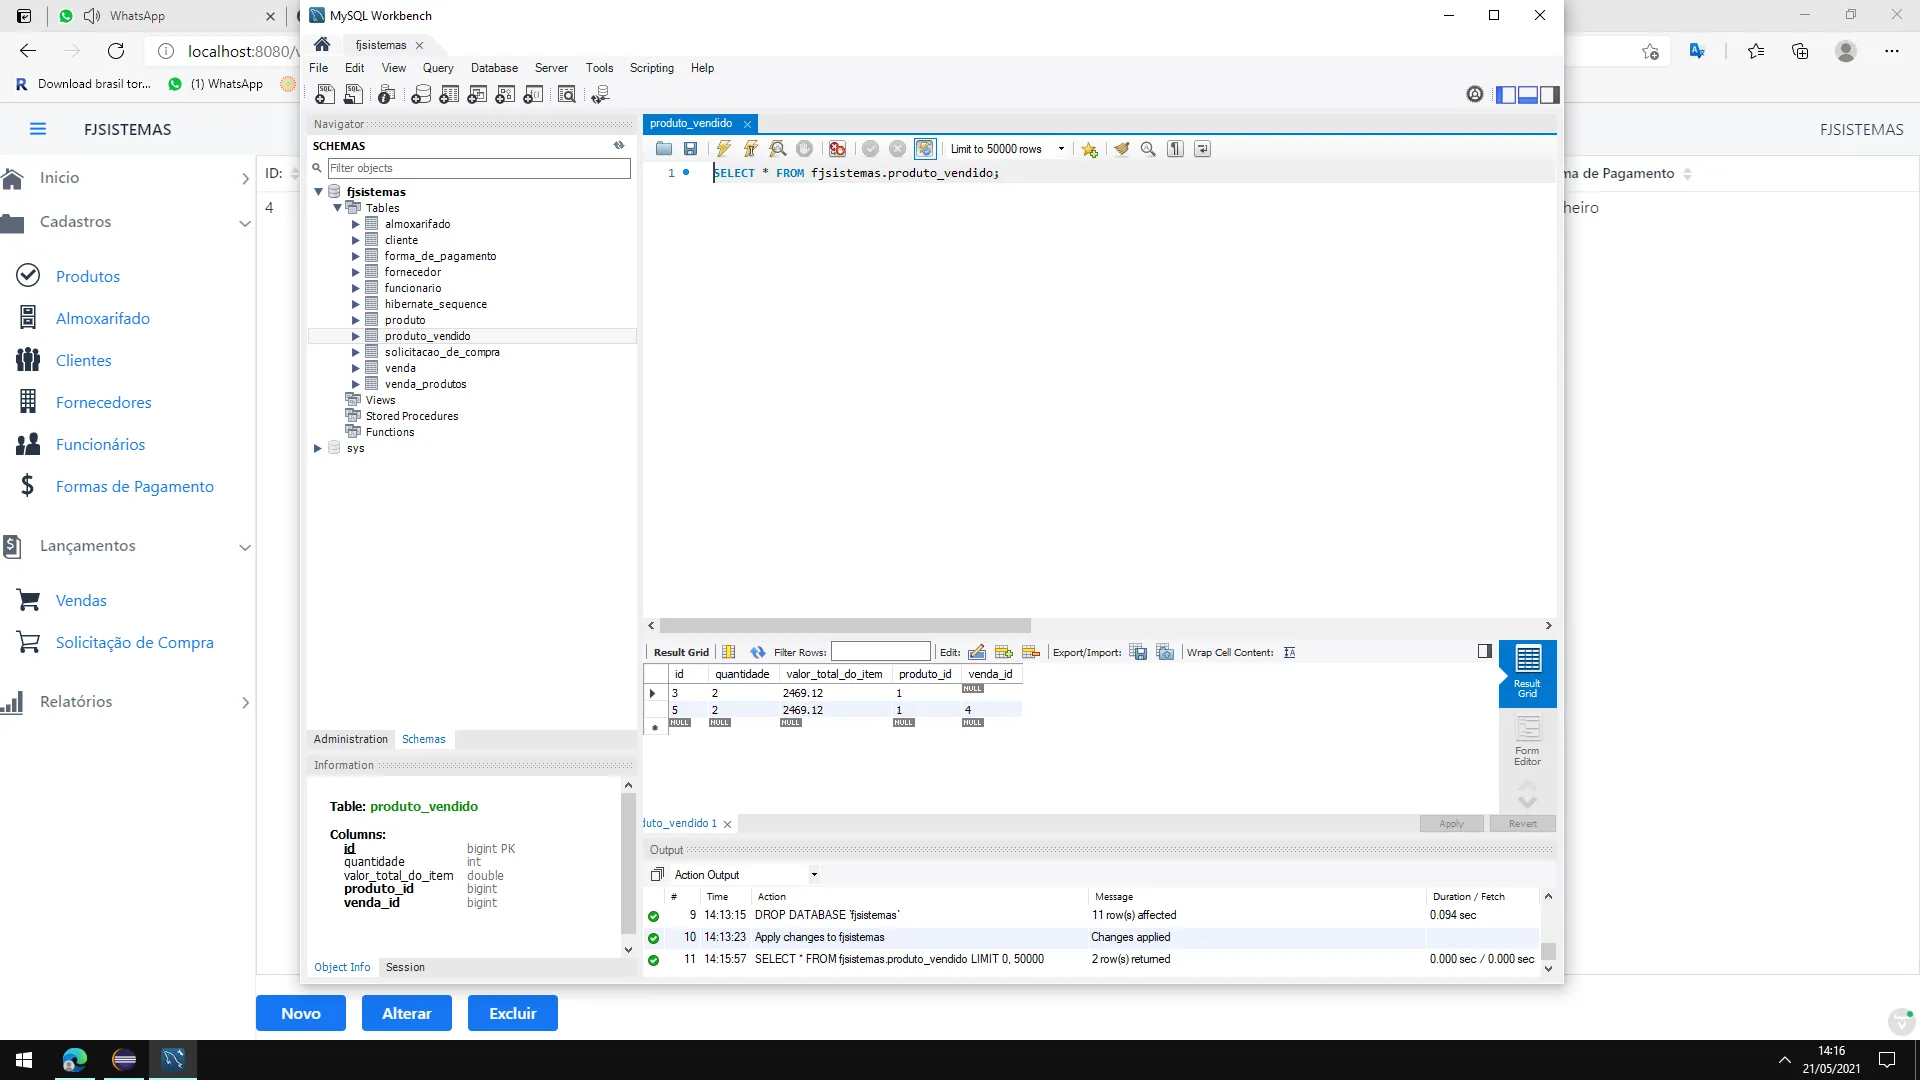The height and width of the screenshot is (1080, 1920).
Task: Execute the query with lightning icon
Action: (723, 149)
